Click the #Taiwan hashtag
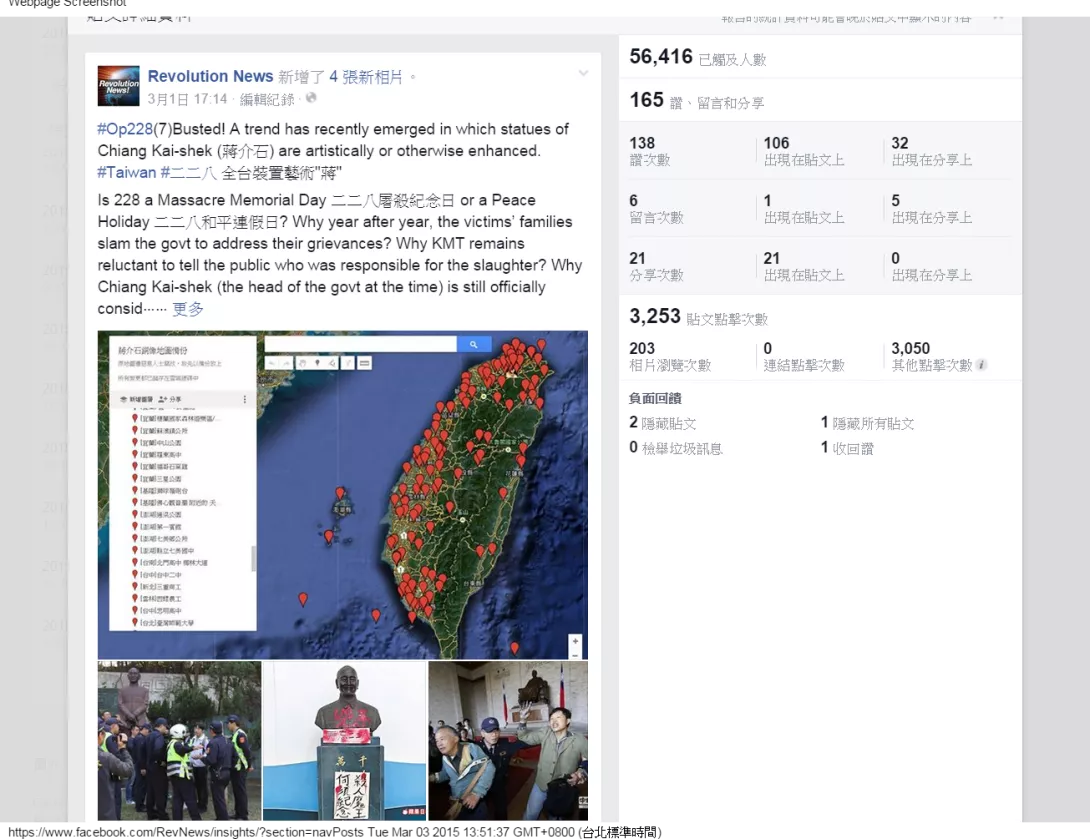Screen dimensions: 1090x839 [x=127, y=172]
